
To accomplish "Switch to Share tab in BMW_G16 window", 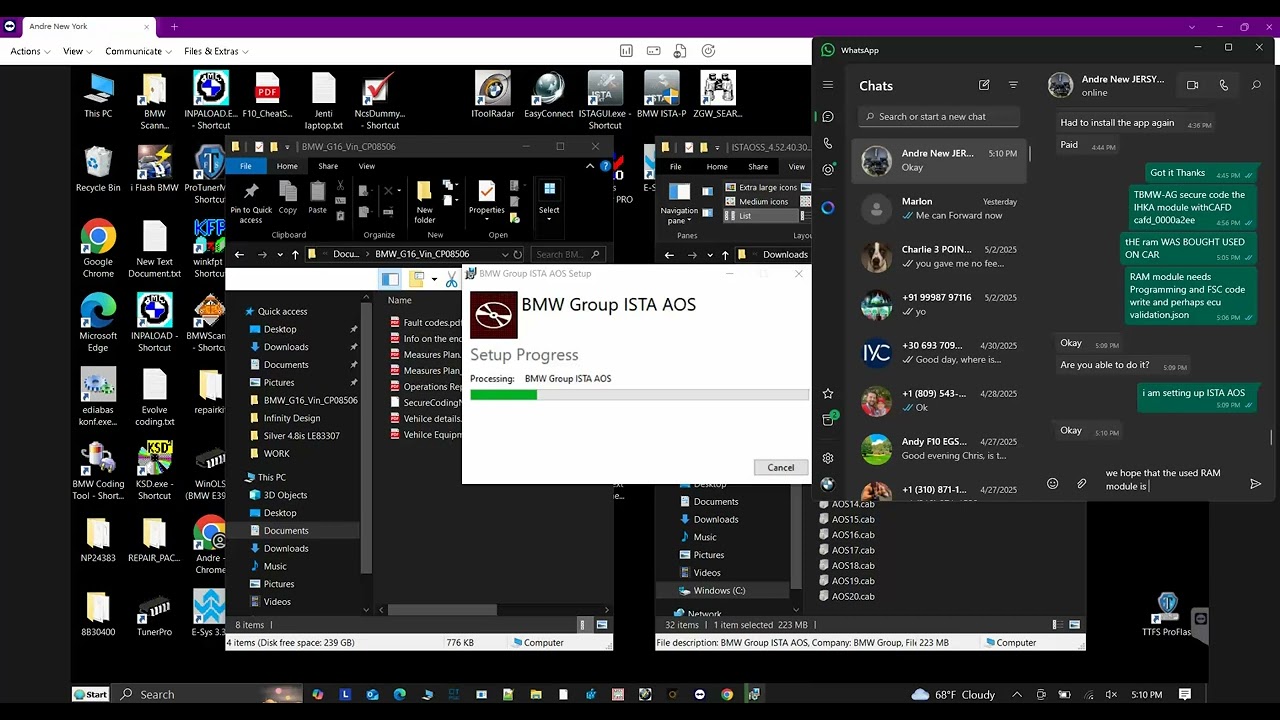I will coord(328,166).
